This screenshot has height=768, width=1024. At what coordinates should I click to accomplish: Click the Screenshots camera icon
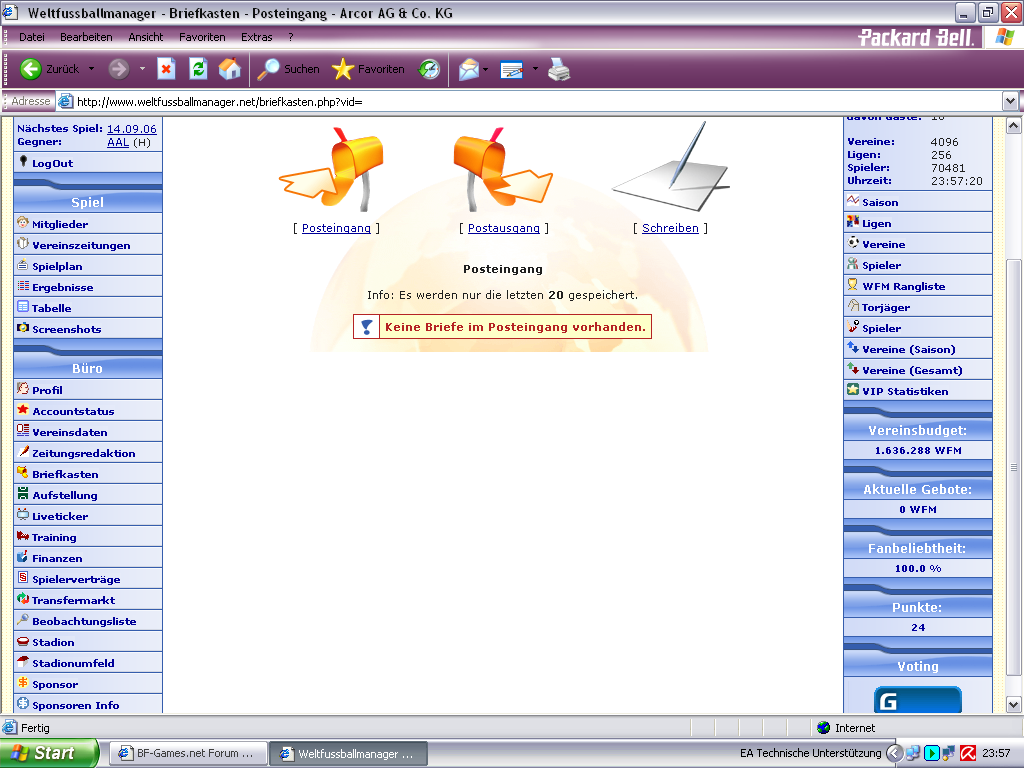tap(23, 328)
